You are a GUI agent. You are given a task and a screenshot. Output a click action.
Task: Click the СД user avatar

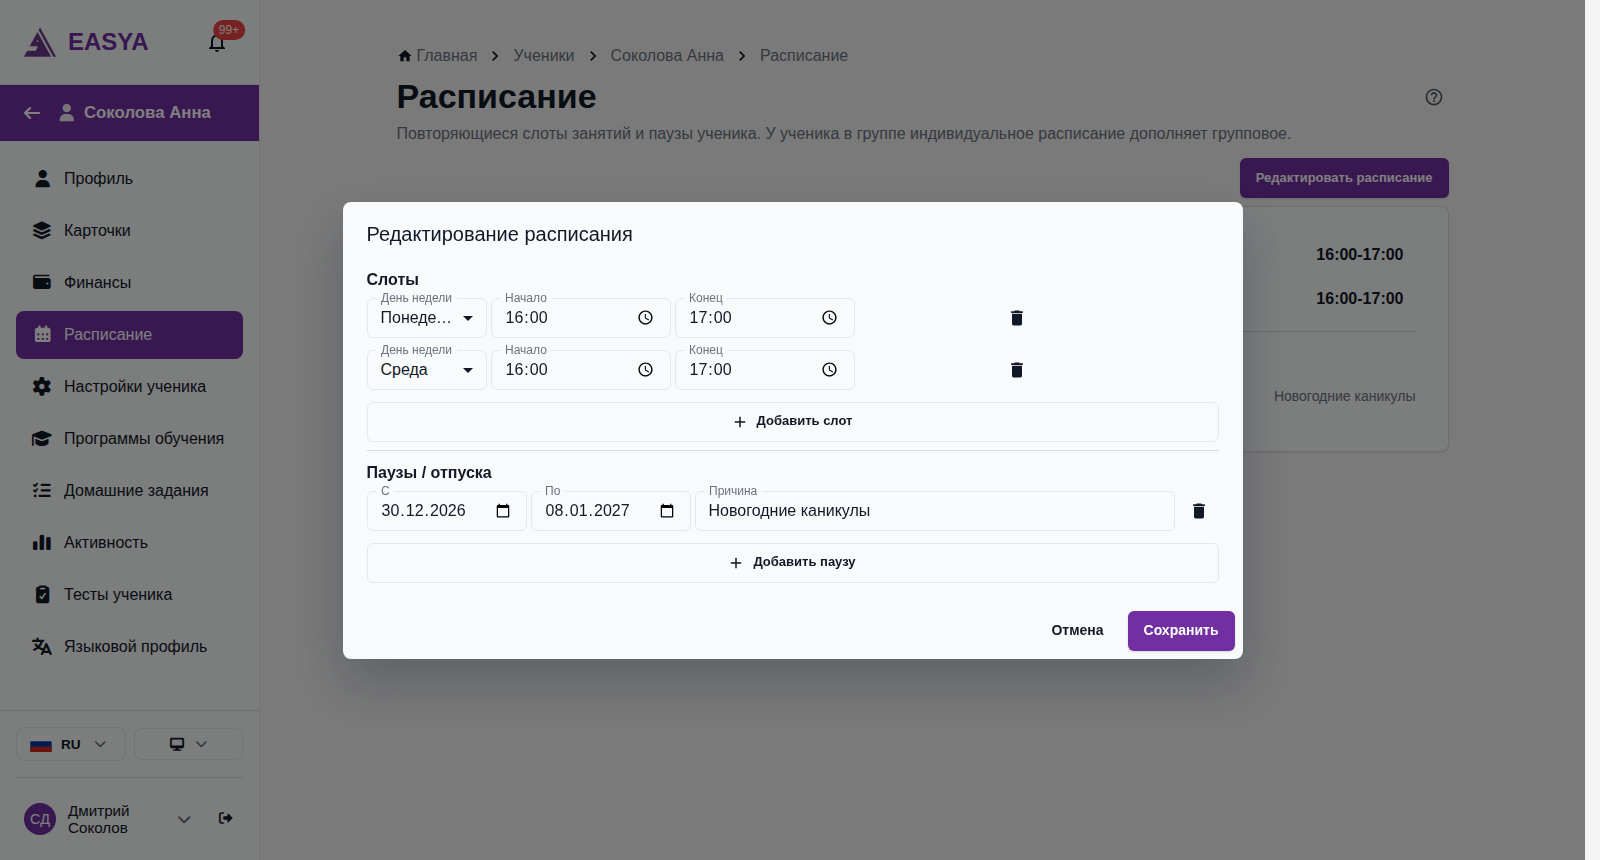pyautogui.click(x=40, y=819)
